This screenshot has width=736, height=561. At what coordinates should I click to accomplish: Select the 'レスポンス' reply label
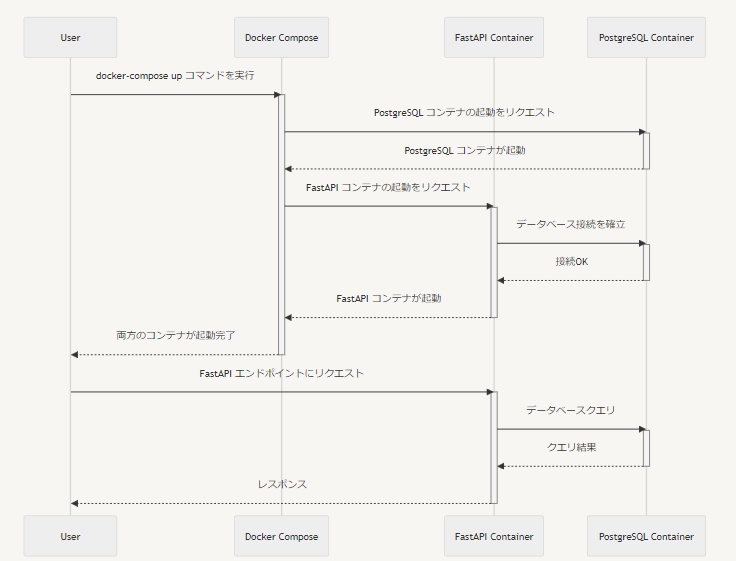[282, 484]
